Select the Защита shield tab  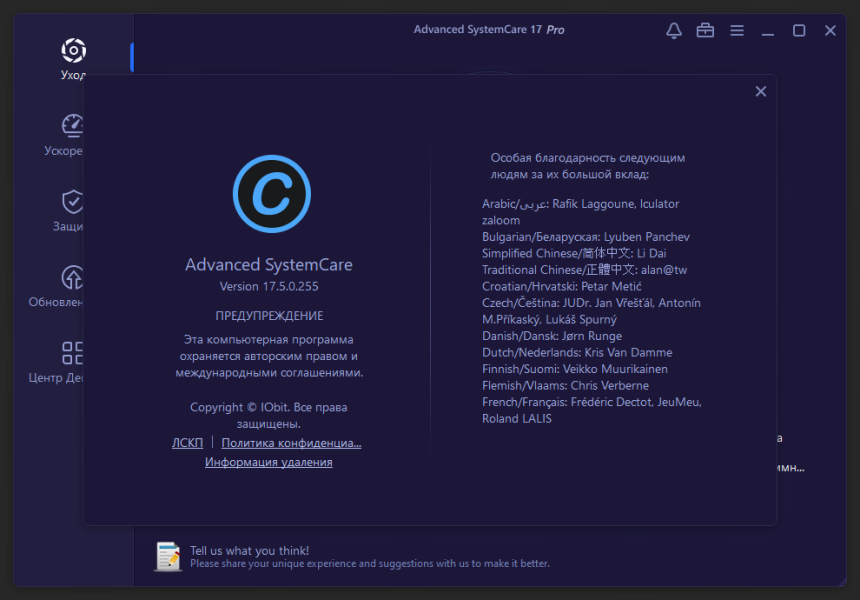coord(69,211)
